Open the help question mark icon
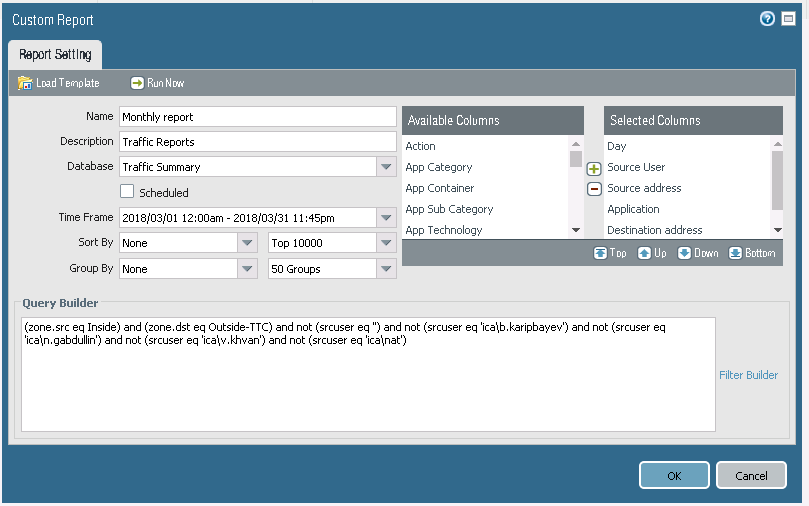The height and width of the screenshot is (506, 809). (x=767, y=19)
